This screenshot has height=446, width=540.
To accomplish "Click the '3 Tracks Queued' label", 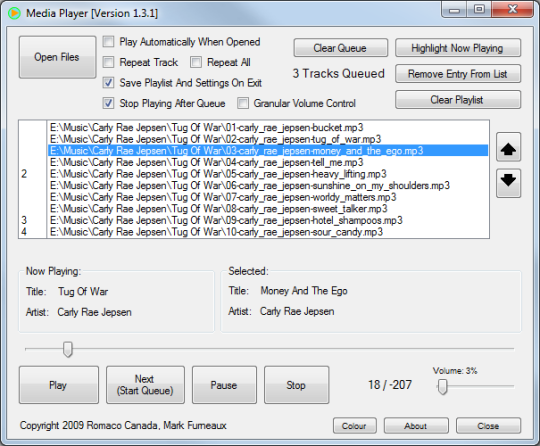I will (339, 73).
